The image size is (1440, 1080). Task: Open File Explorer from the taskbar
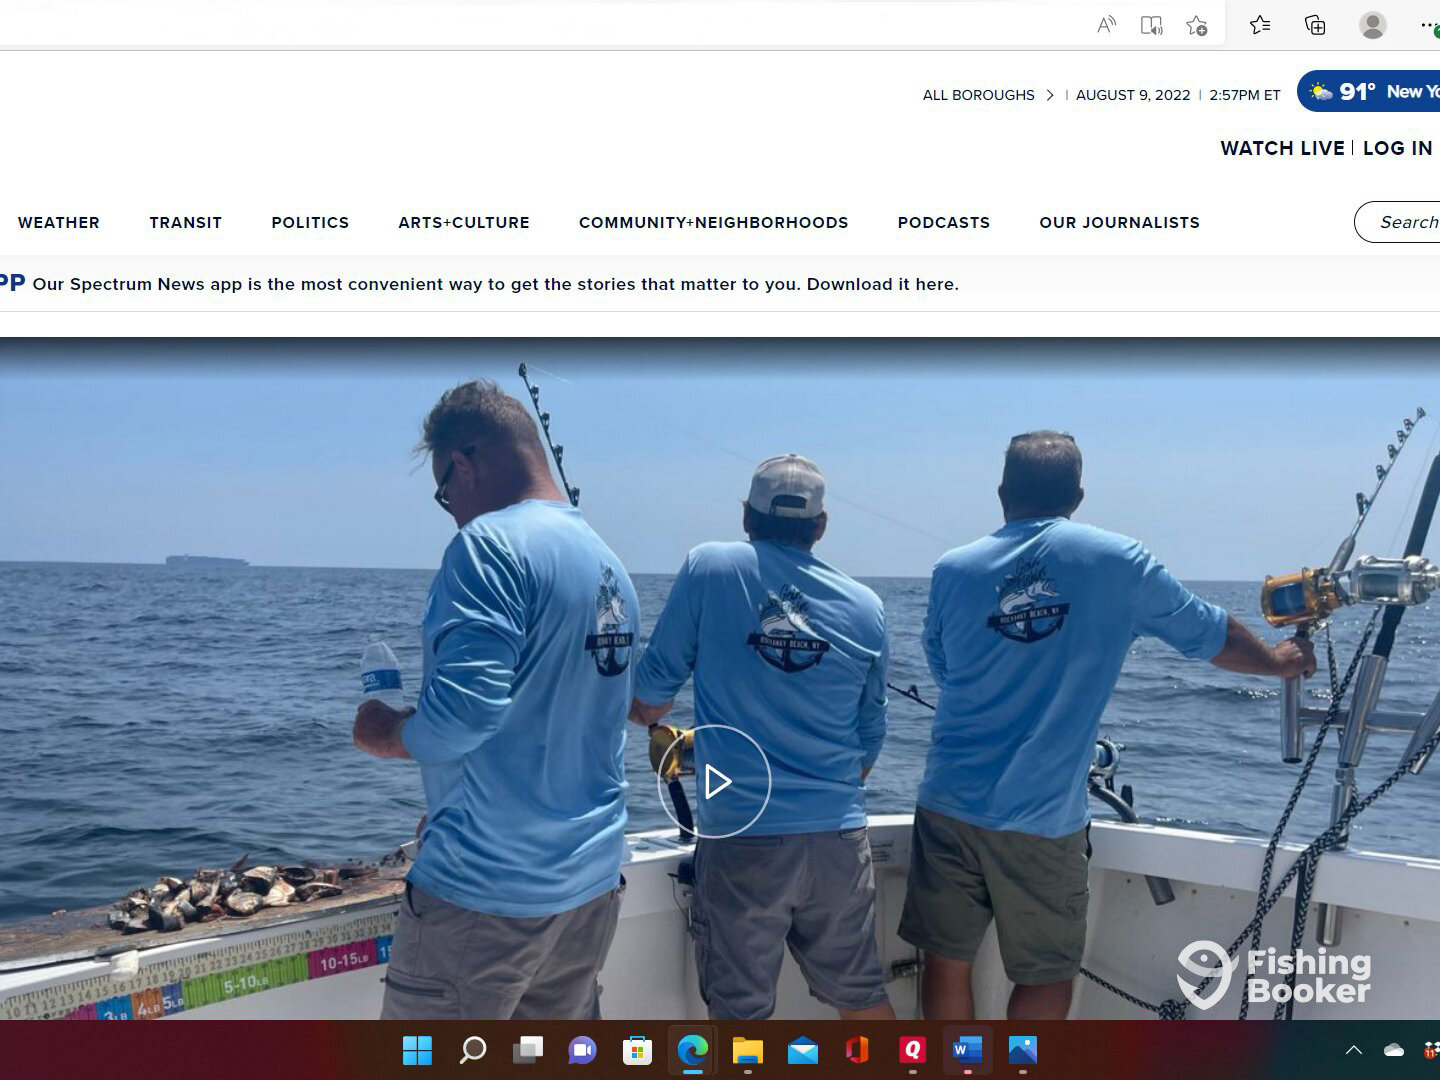tap(747, 1050)
